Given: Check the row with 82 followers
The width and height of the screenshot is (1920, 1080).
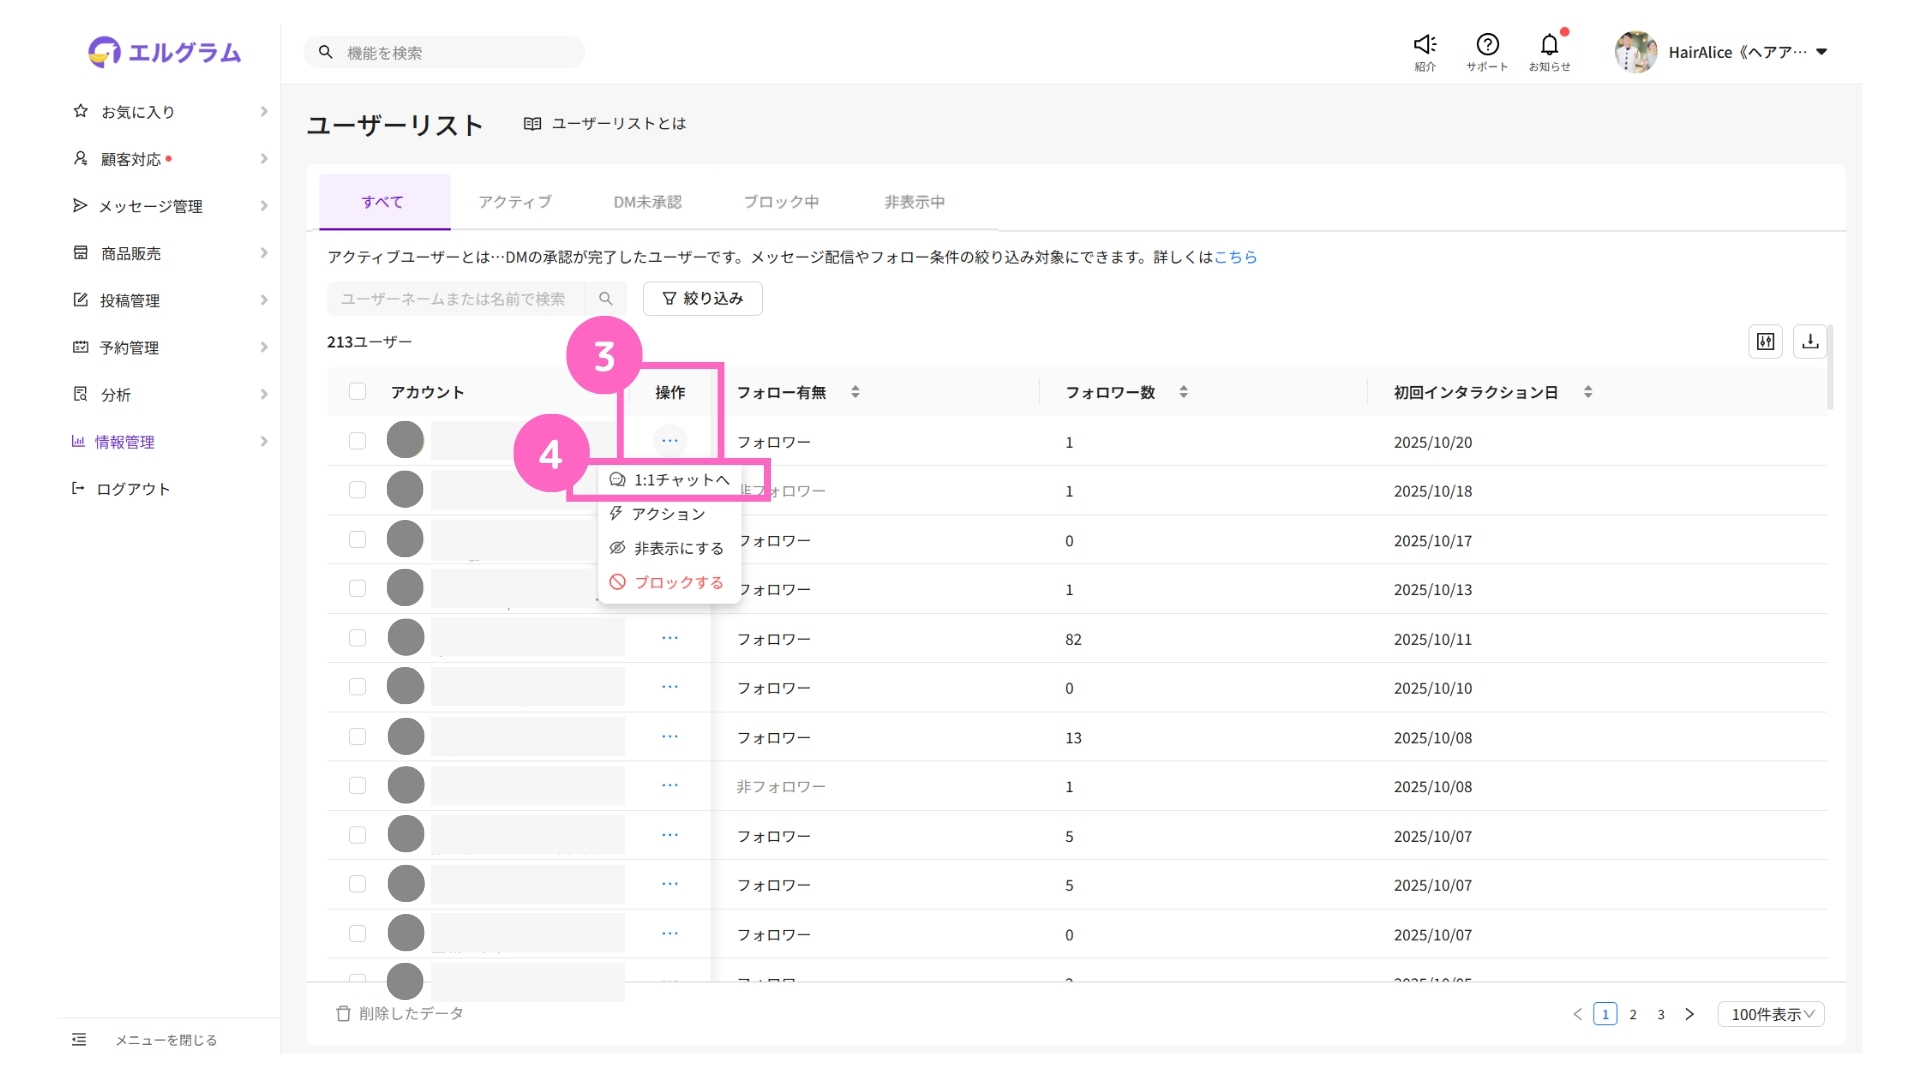Looking at the screenshot, I should coord(357,638).
